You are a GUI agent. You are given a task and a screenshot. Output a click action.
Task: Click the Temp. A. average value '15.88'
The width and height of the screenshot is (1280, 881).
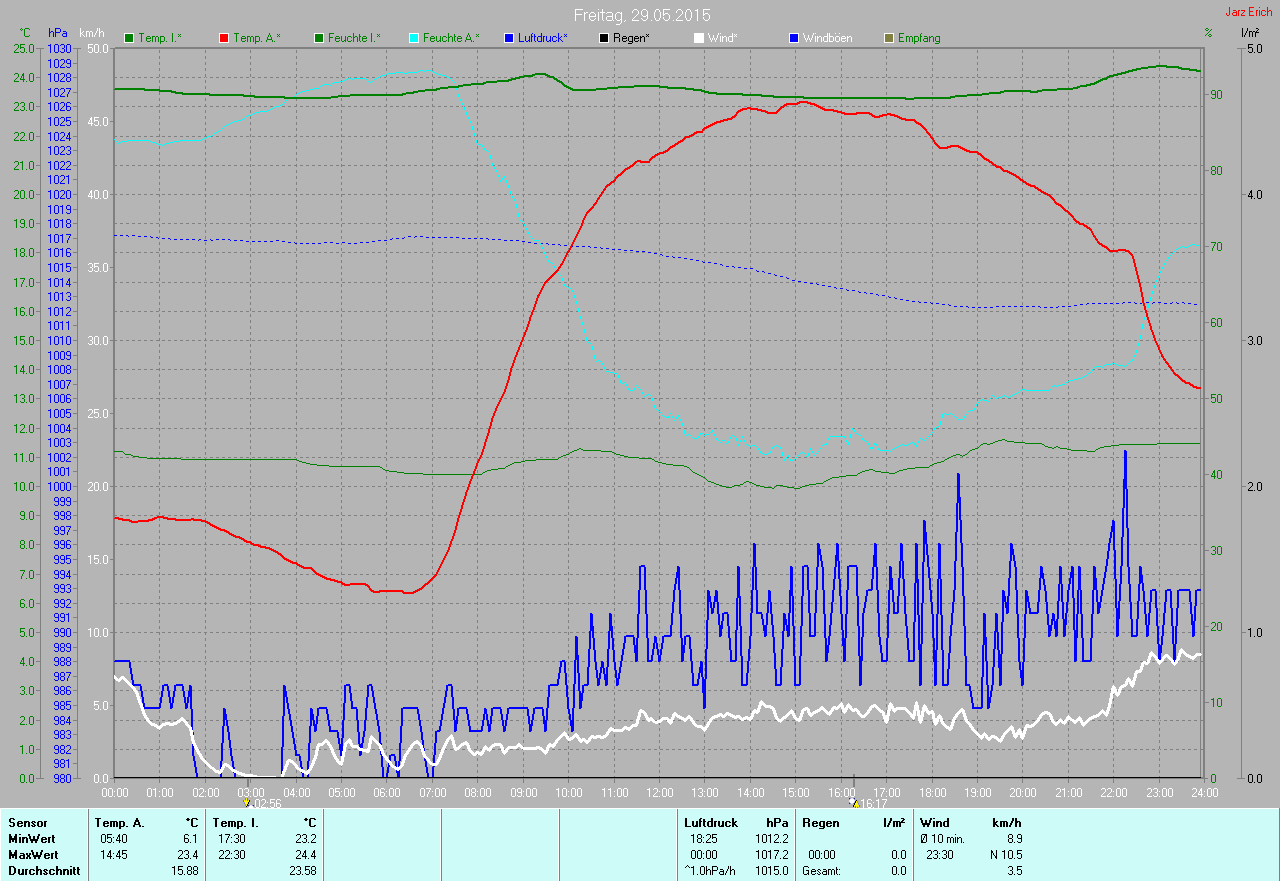pyautogui.click(x=184, y=871)
